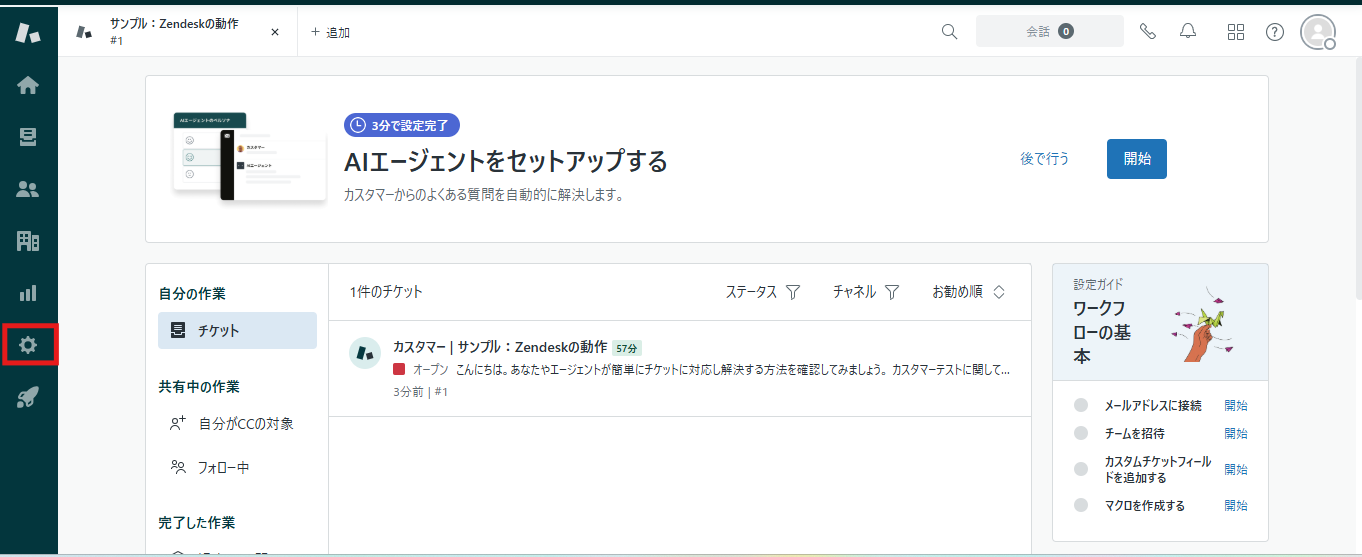The height and width of the screenshot is (557, 1362).
Task: Click the 57分 badge on ticket
Action: coord(627,348)
